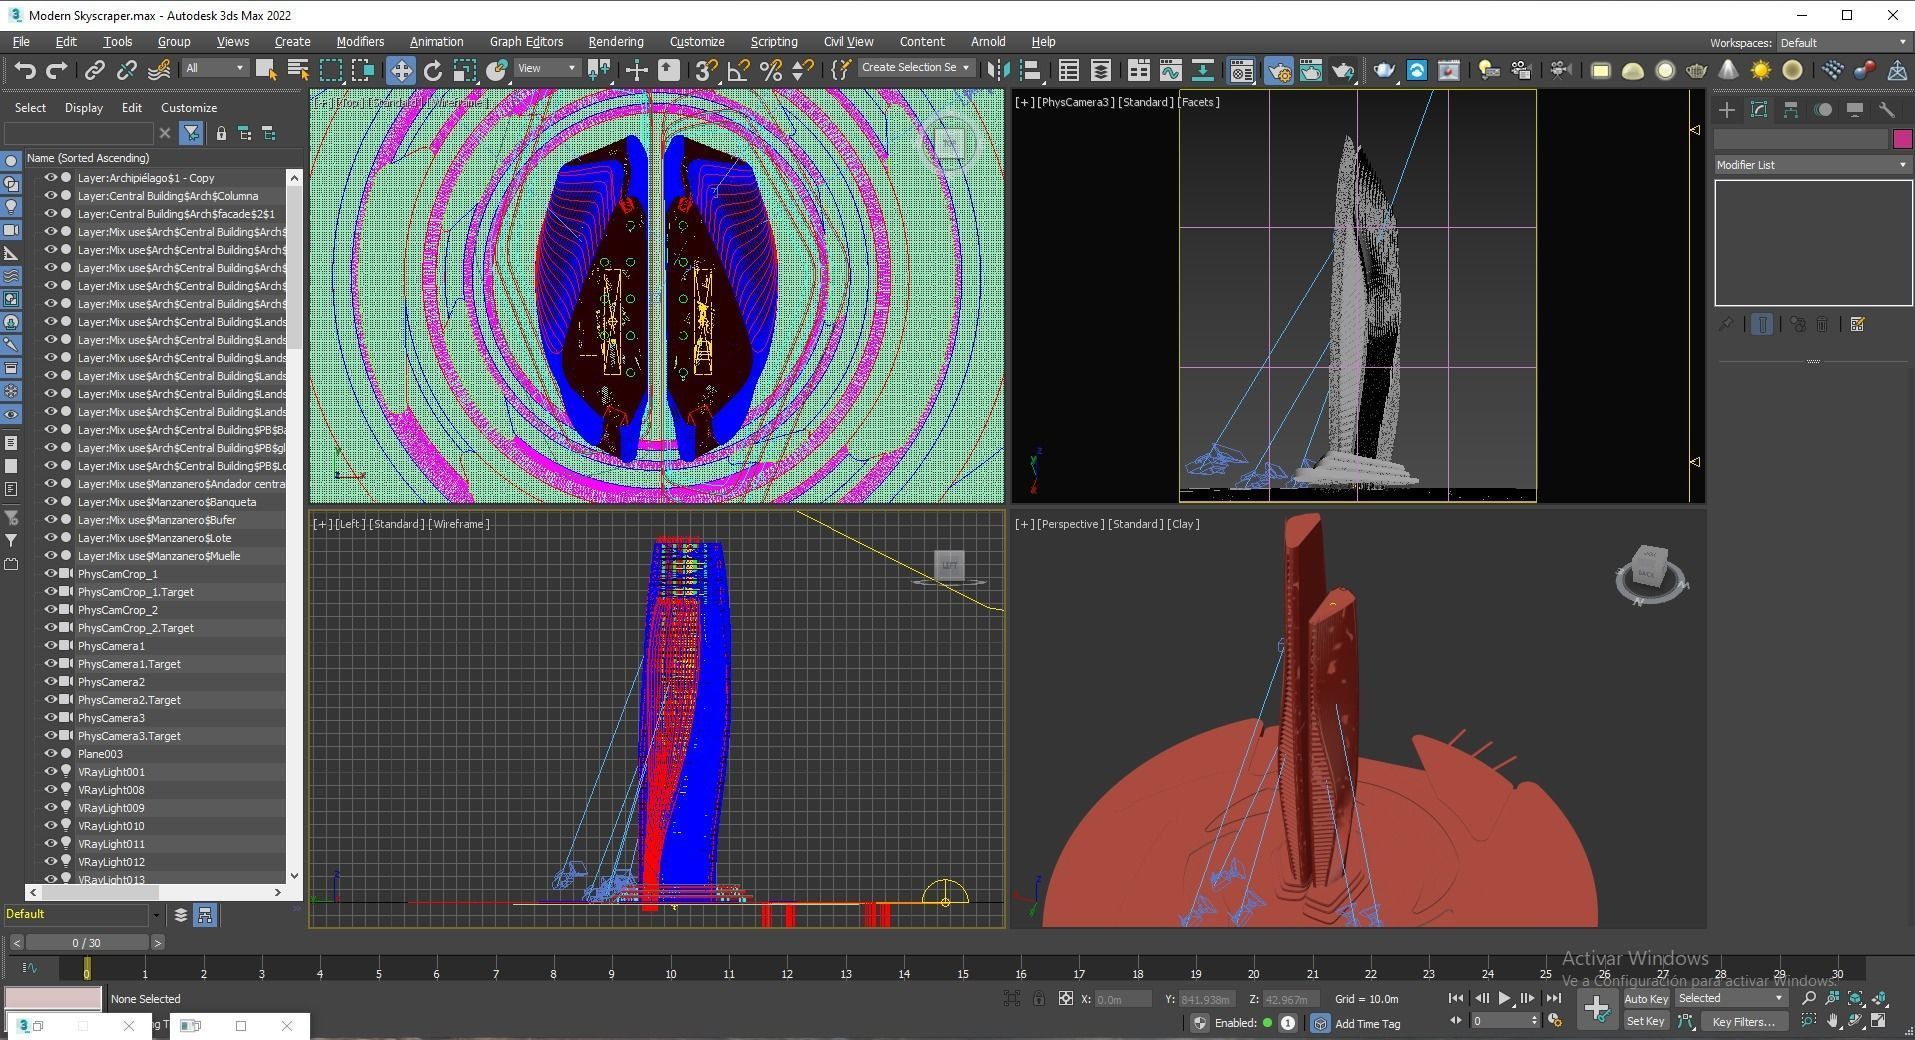Hide the Plane003 object via eye icon
The image size is (1915, 1040).
pyautogui.click(x=50, y=754)
